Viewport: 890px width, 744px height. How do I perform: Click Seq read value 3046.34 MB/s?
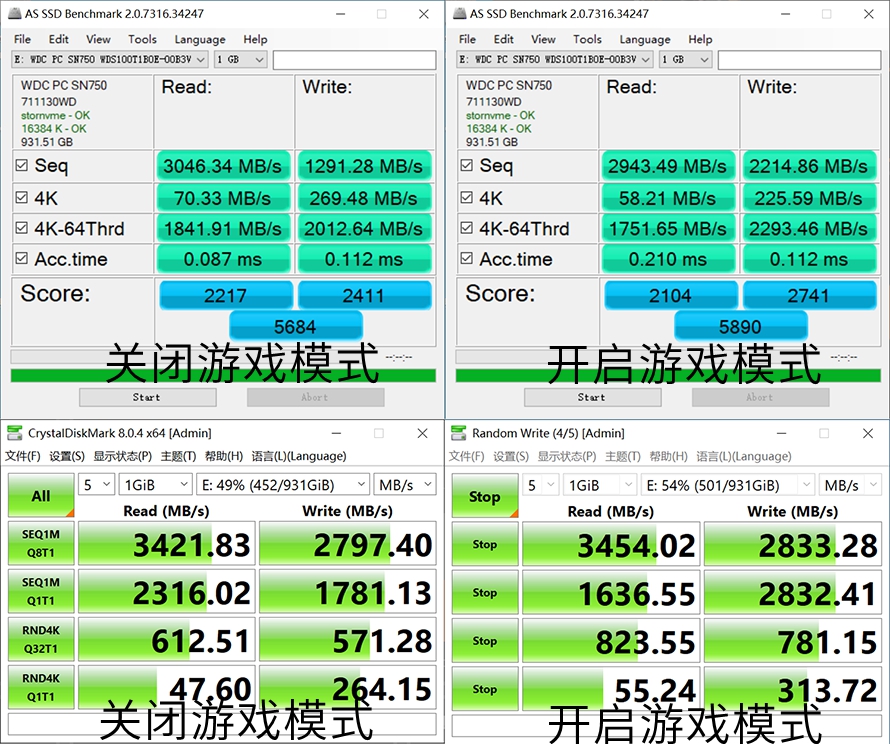(223, 166)
